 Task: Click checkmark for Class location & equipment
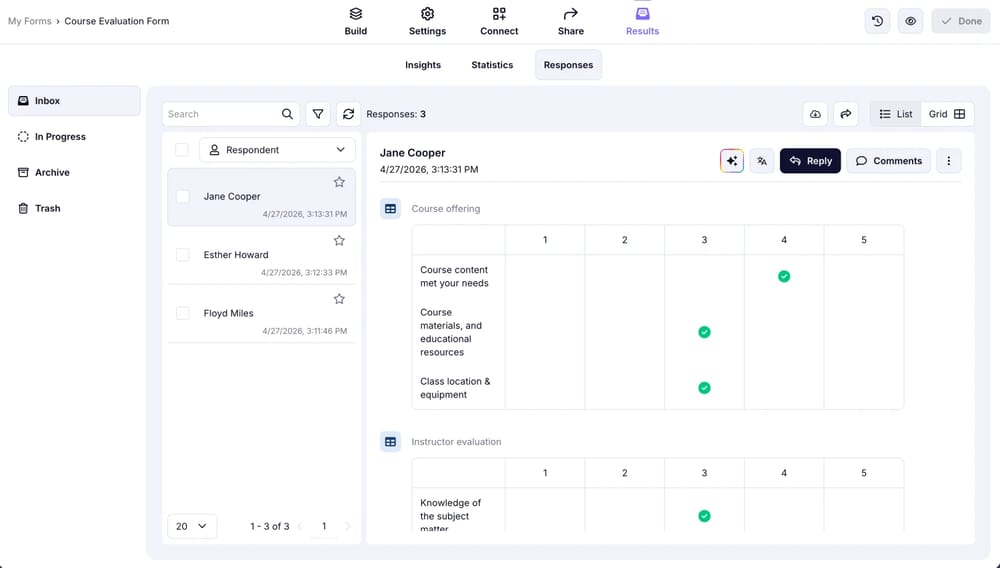pyautogui.click(x=704, y=388)
